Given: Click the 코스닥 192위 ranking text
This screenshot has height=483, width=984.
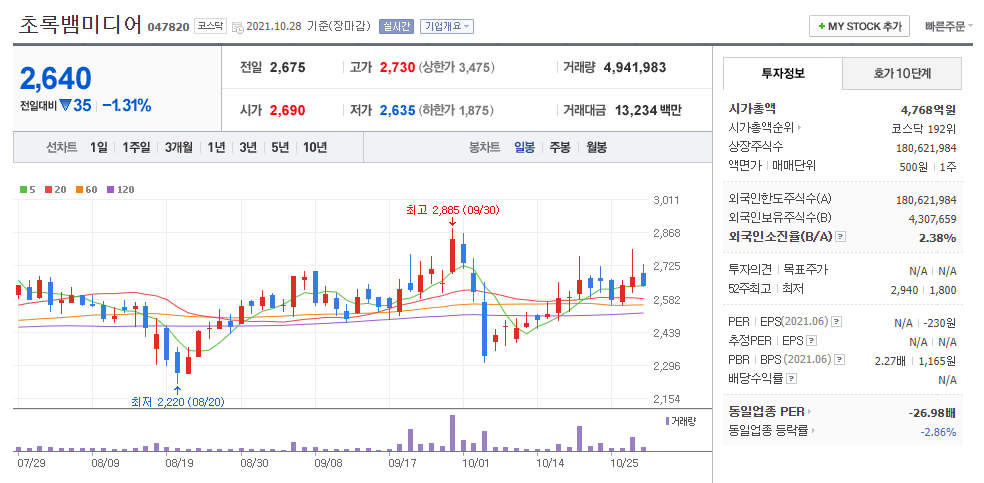Looking at the screenshot, I should pos(924,129).
